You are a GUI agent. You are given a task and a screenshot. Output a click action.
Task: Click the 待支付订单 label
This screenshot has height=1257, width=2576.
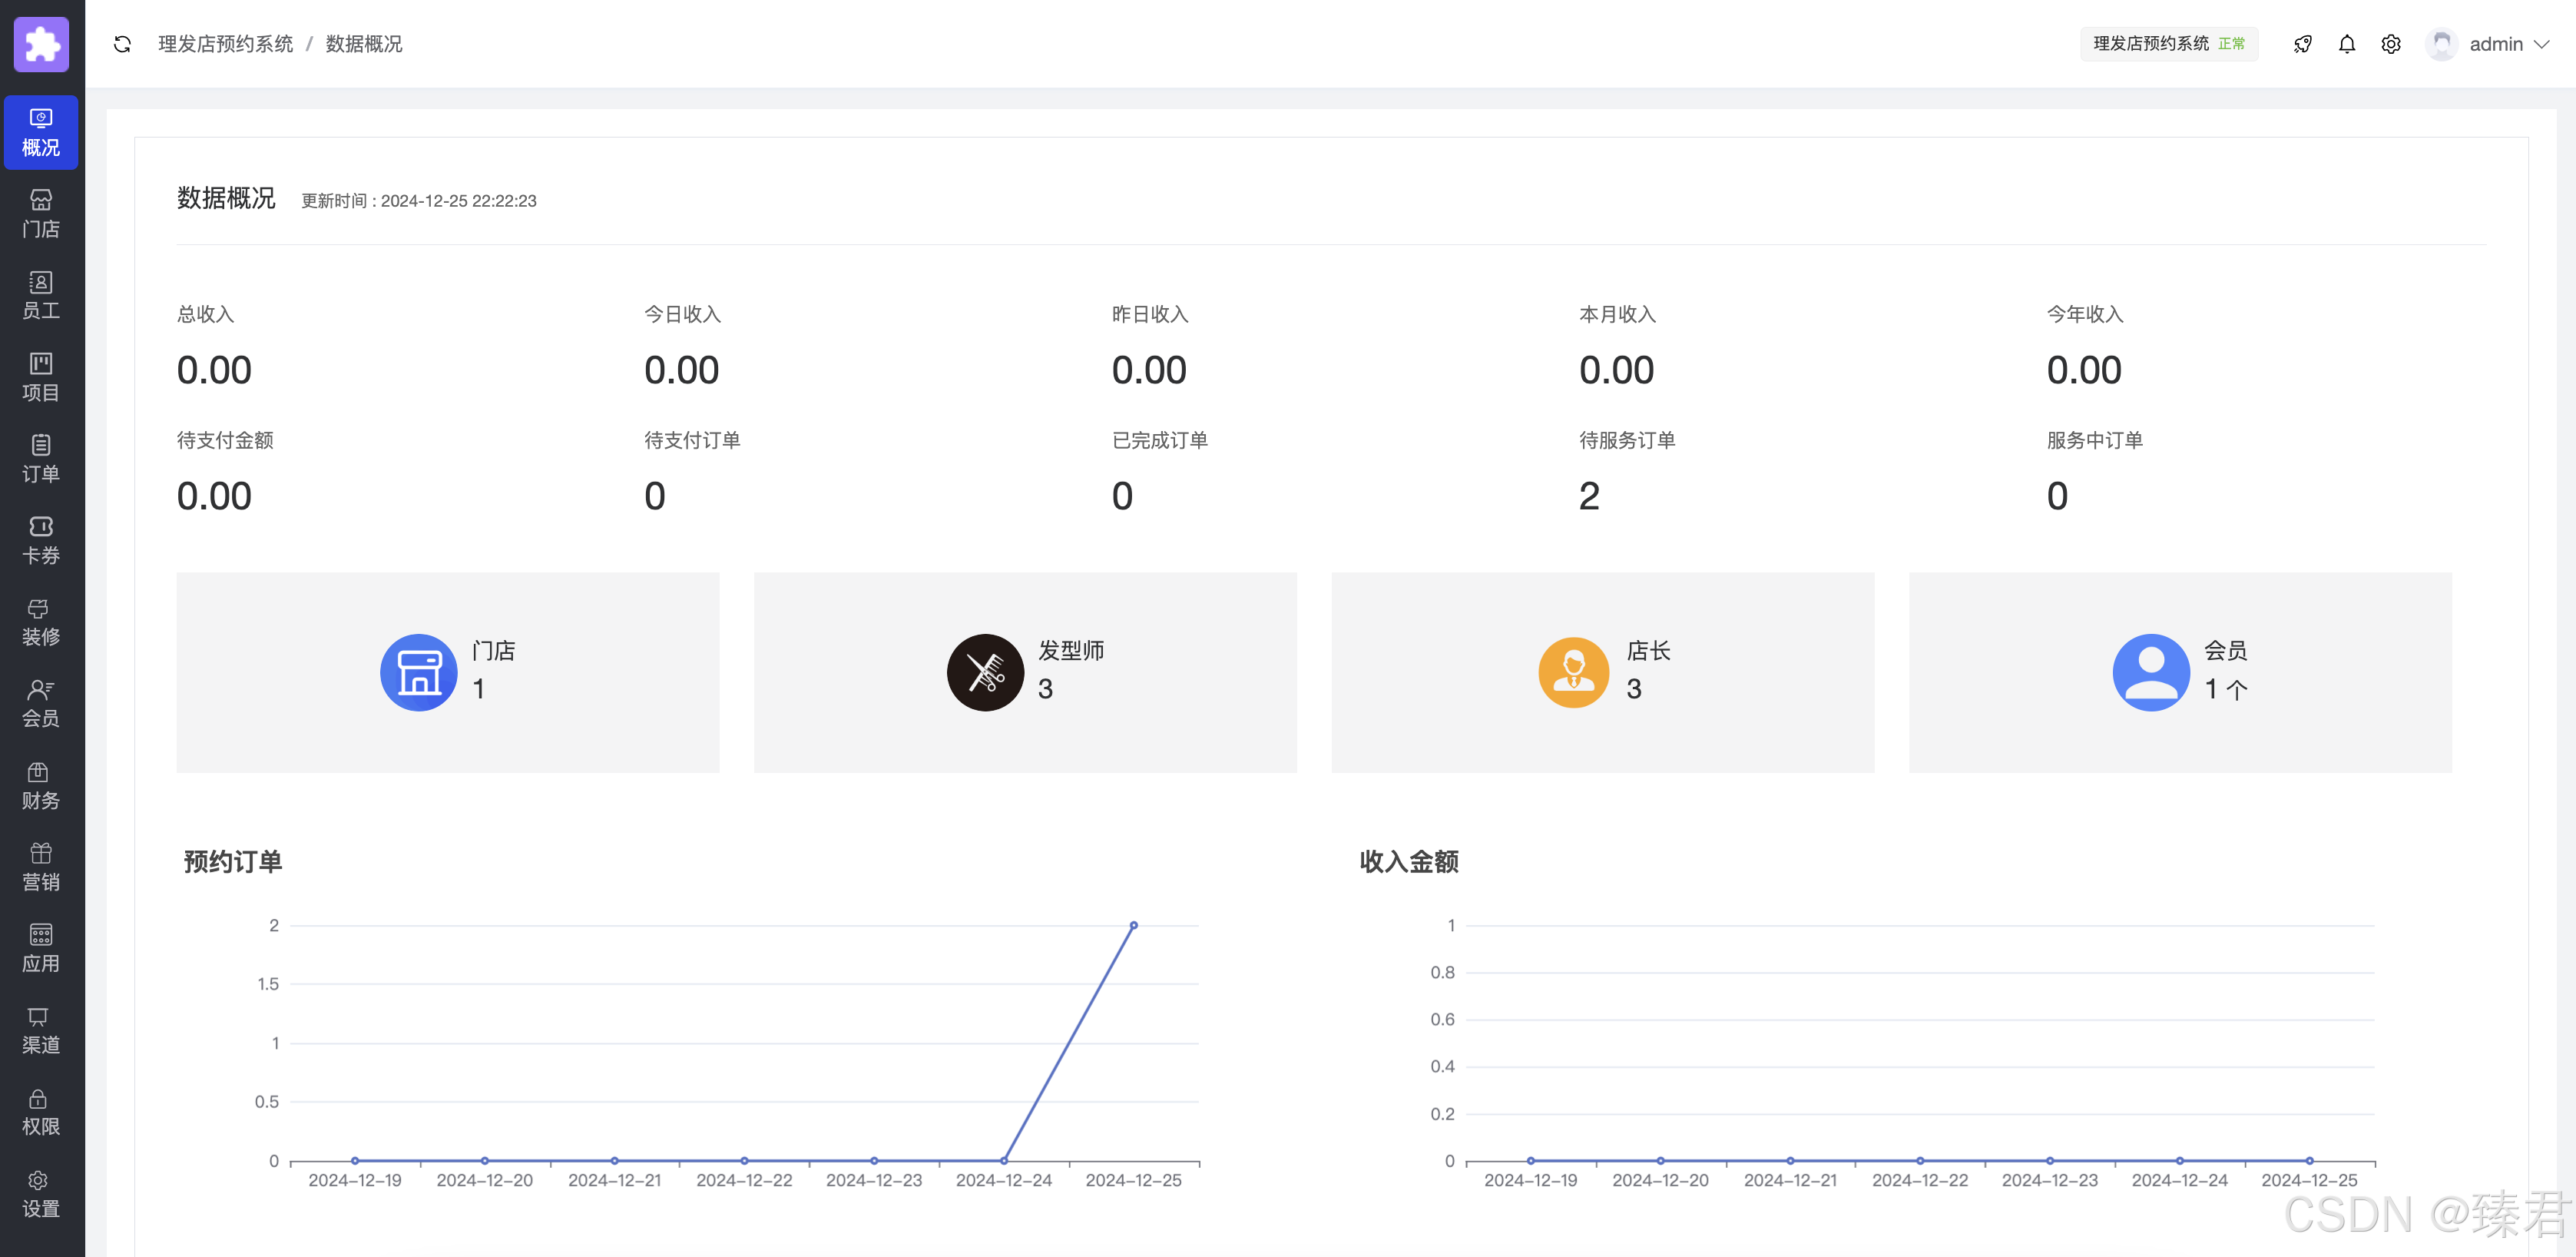692,440
